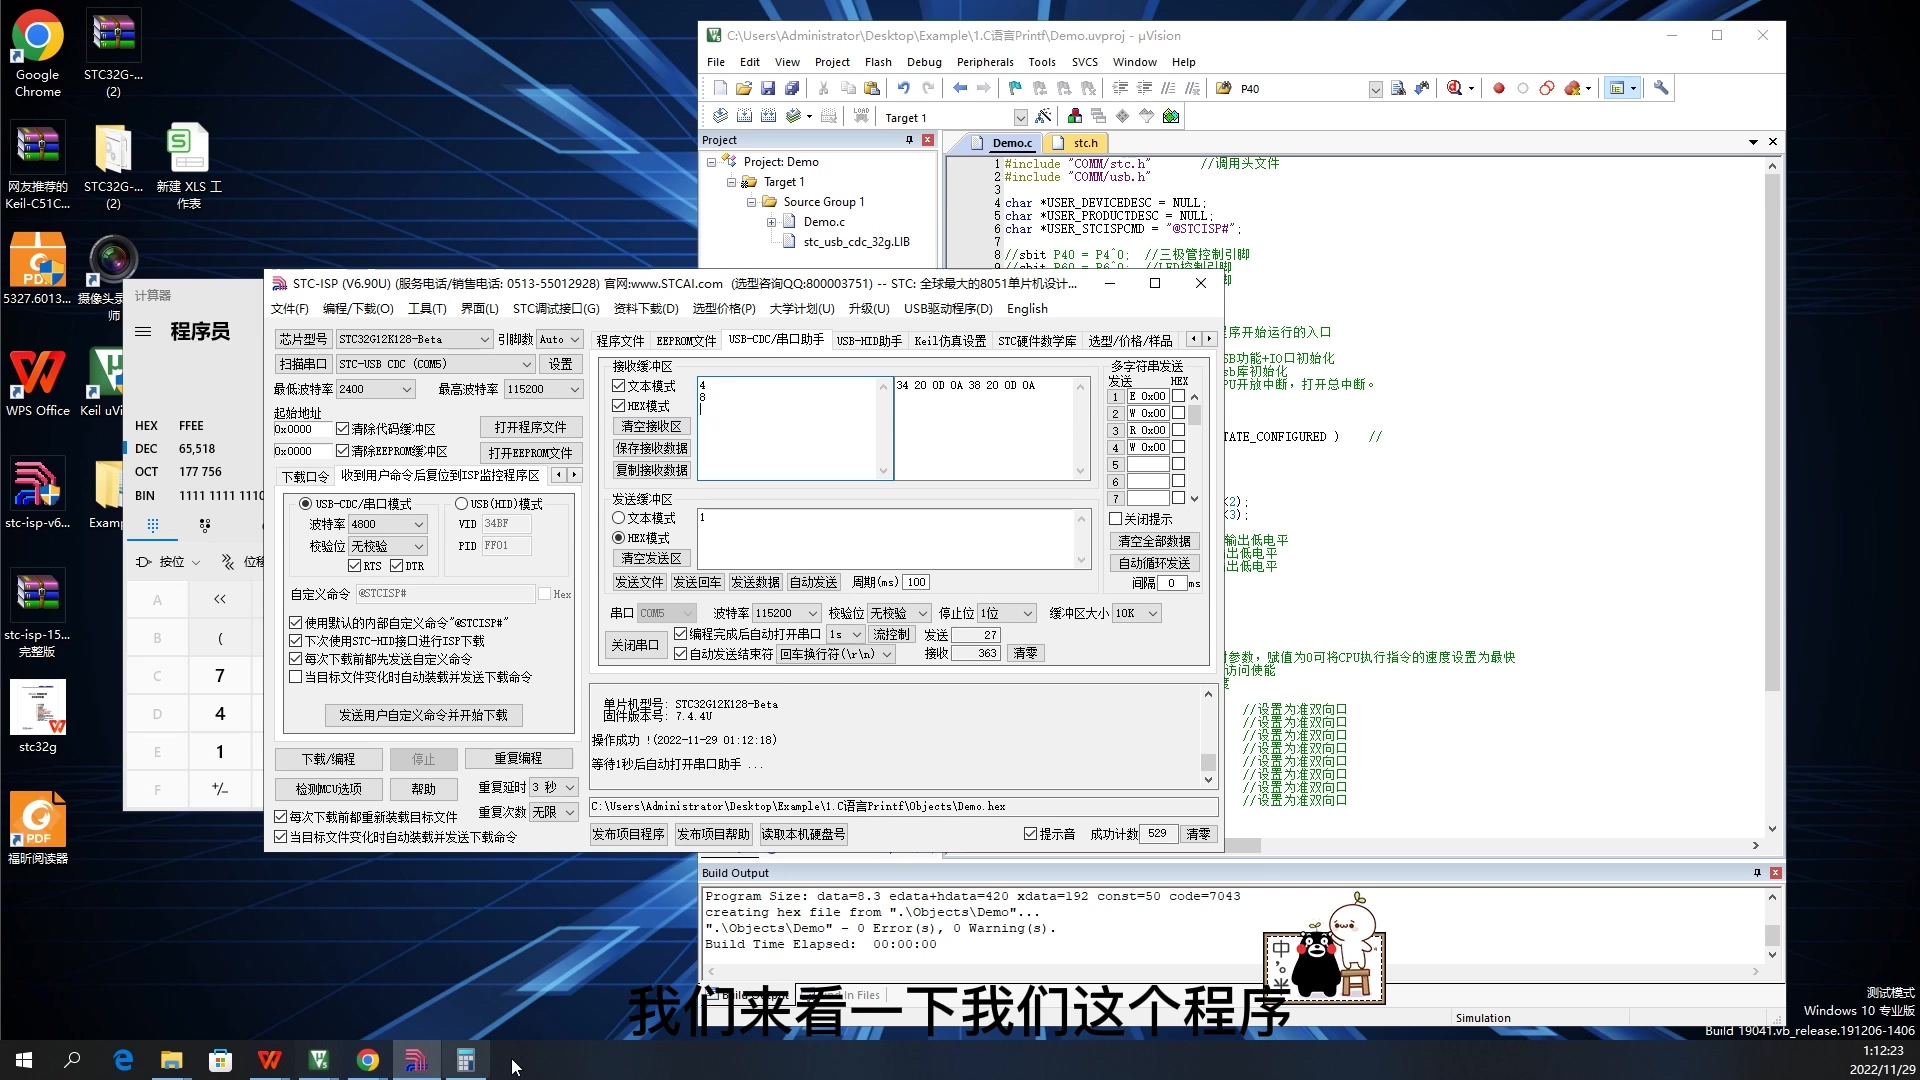Open Target 1 dropdown in µVision toolbar
The image size is (1920, 1080).
(x=1020, y=118)
